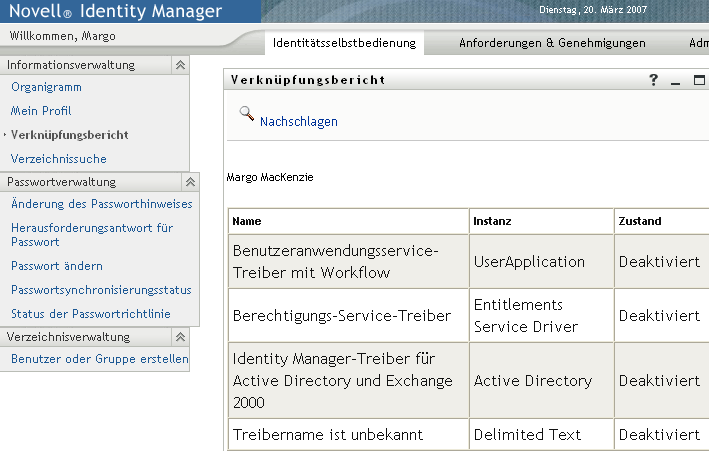Image resolution: width=709 pixels, height=451 pixels.
Task: Switch to Identitätsselbstbedienung tab
Action: (346, 43)
